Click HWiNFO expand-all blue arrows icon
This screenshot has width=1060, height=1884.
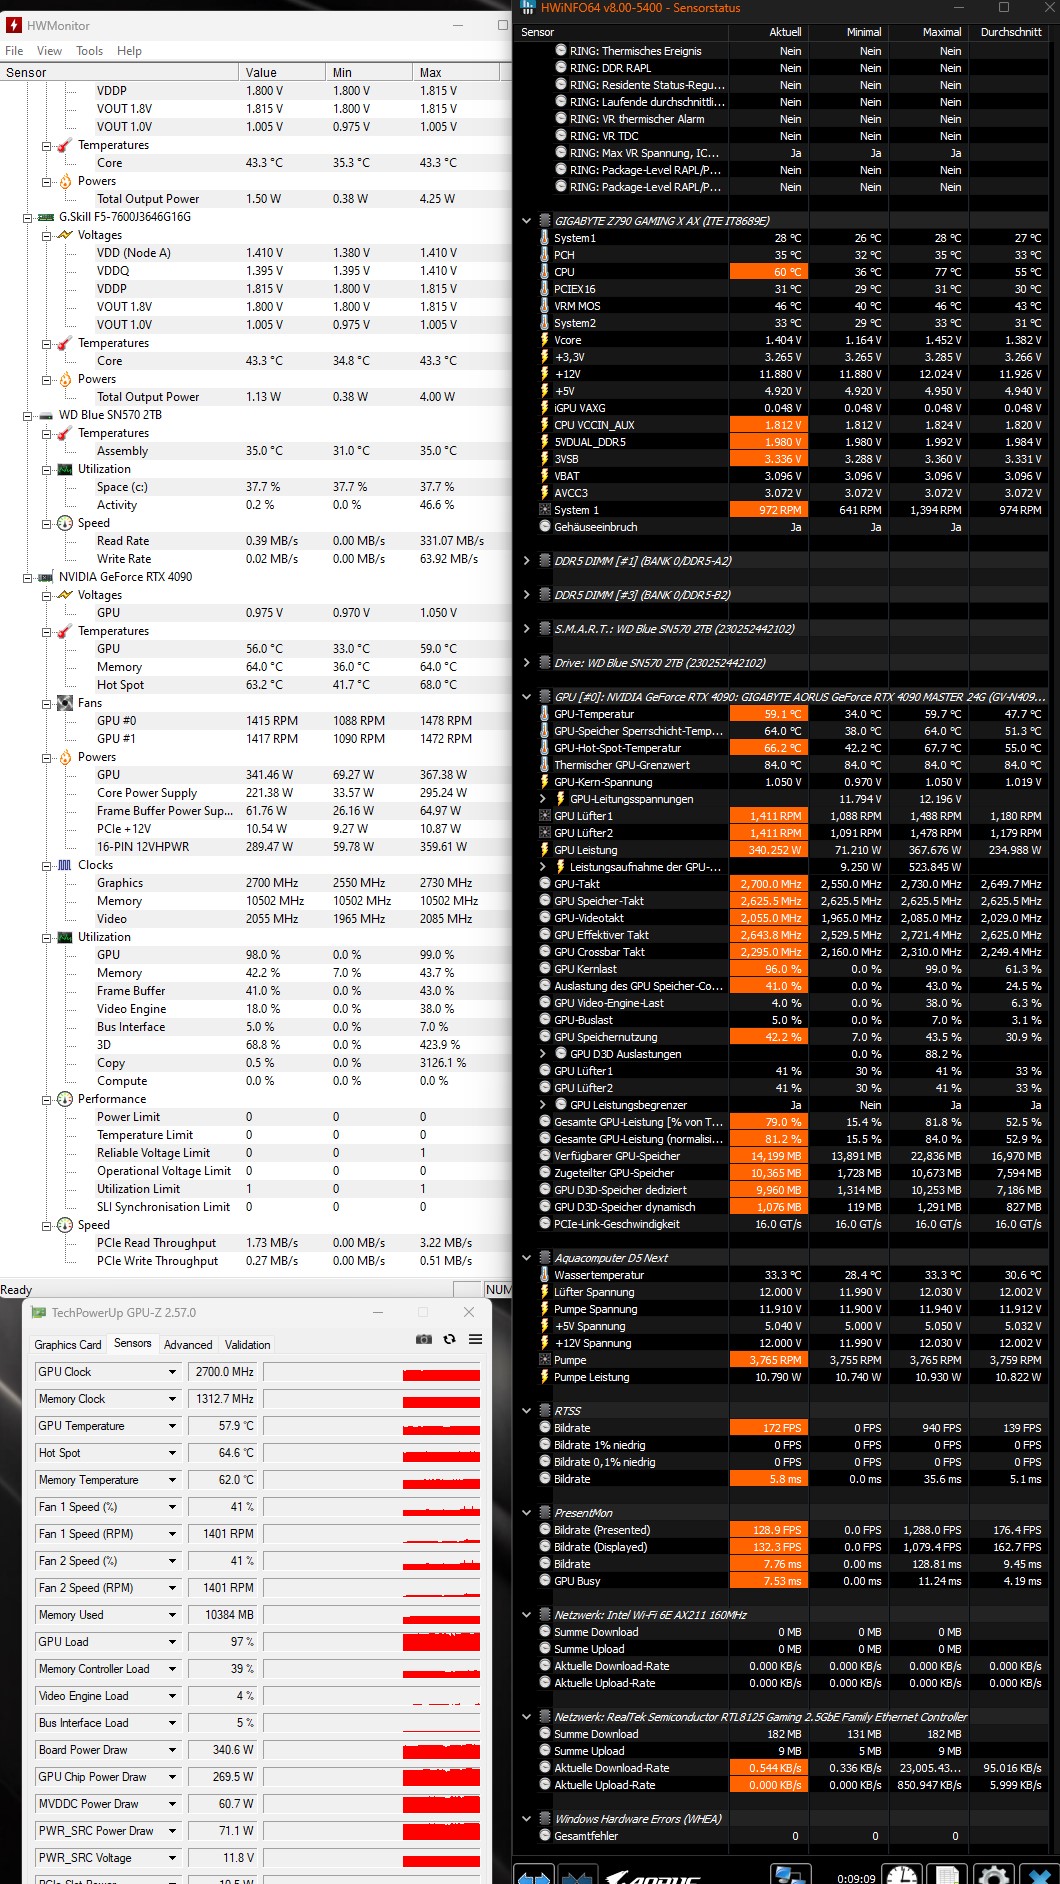(x=533, y=1875)
